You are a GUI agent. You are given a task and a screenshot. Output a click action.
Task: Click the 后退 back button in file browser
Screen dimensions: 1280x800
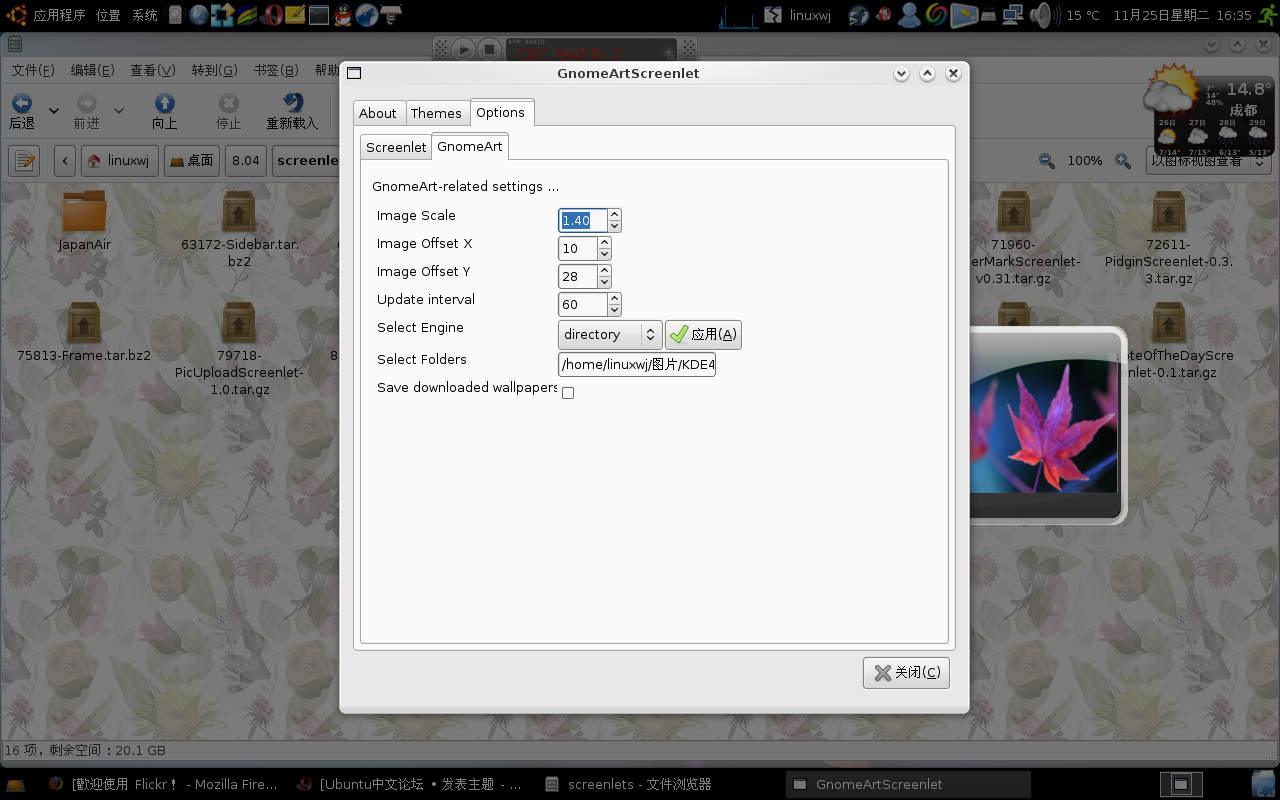point(22,111)
